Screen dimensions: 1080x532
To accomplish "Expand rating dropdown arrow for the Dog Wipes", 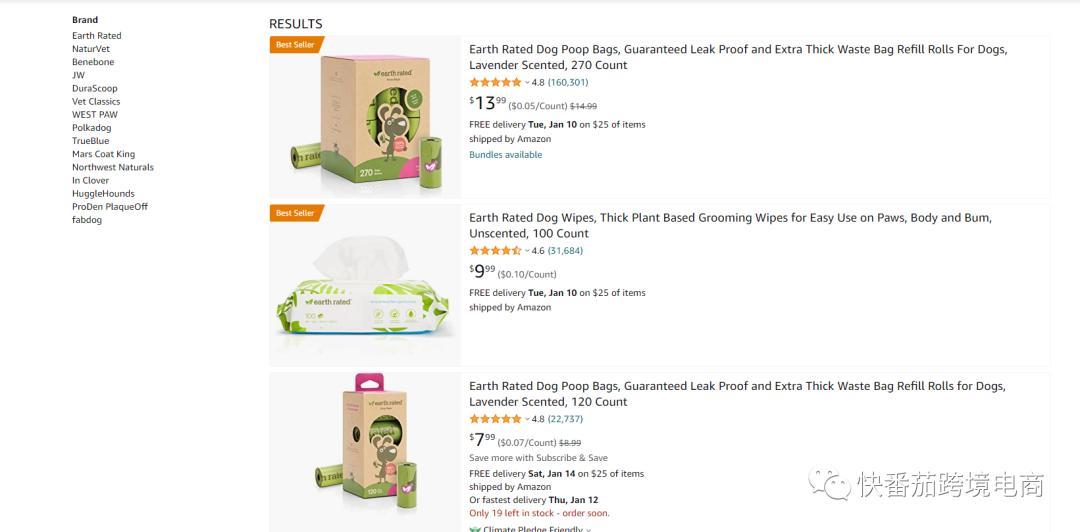I will (527, 251).
